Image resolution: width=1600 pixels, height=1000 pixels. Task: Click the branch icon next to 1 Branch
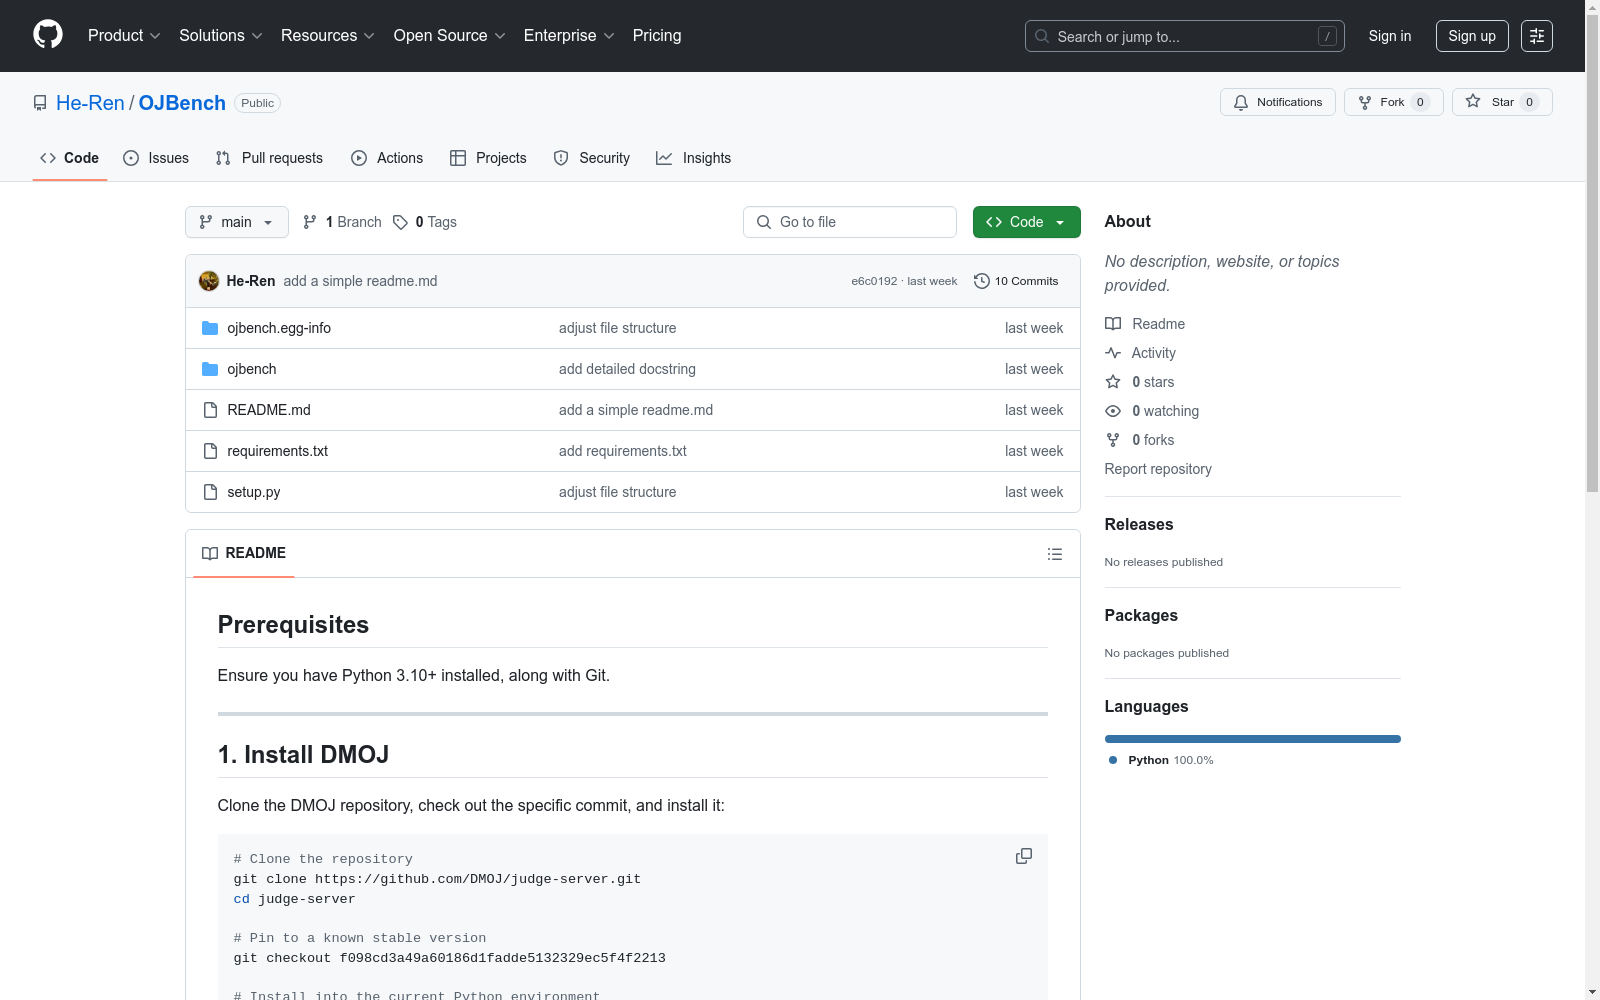click(x=310, y=222)
